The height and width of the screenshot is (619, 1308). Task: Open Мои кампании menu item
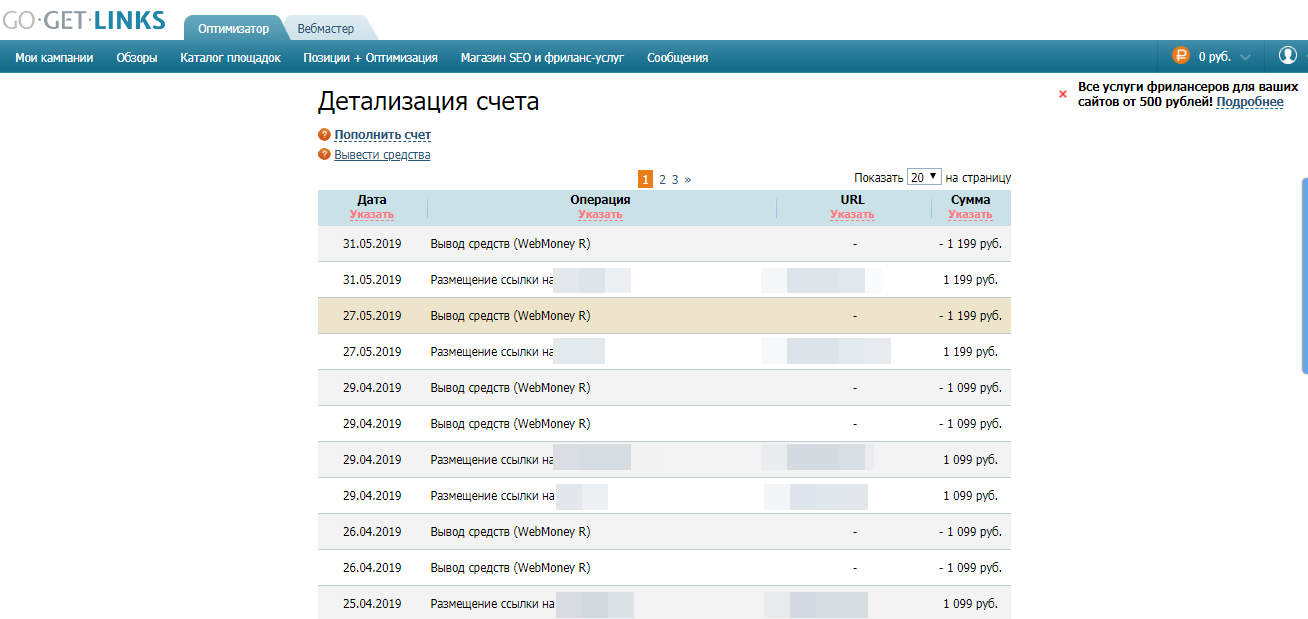click(x=54, y=58)
